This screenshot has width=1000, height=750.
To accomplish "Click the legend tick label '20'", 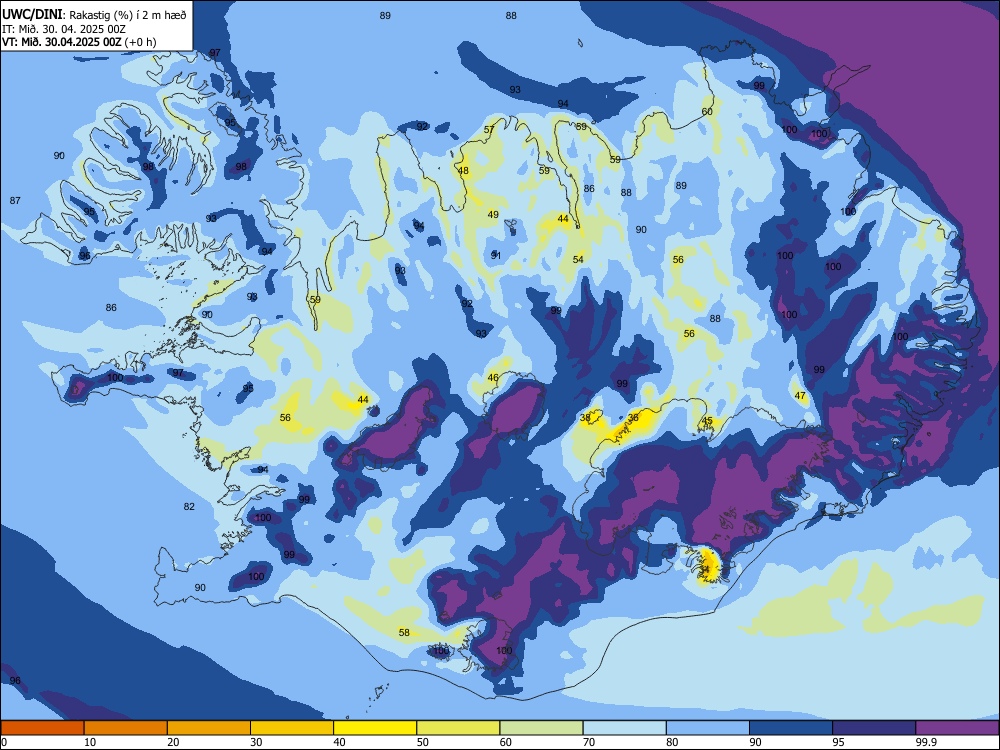I will tap(173, 742).
